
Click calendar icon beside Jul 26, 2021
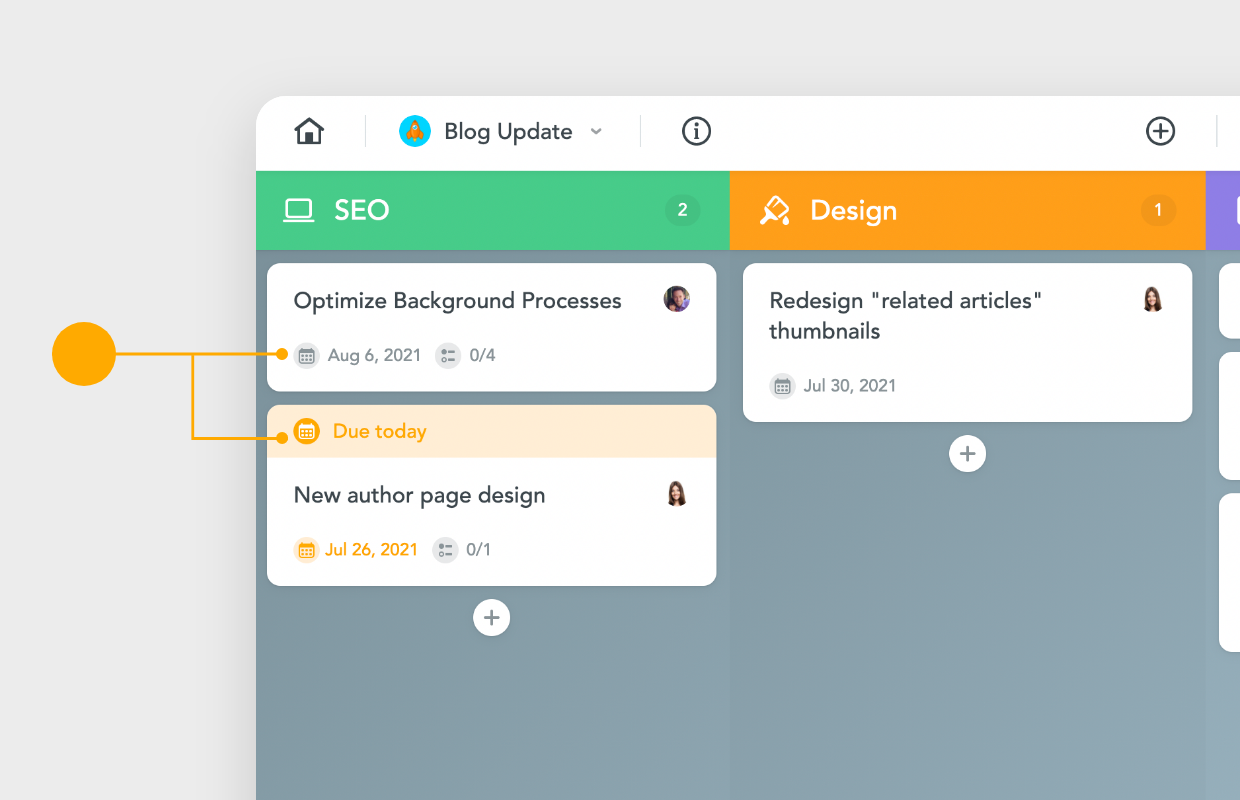pos(306,549)
